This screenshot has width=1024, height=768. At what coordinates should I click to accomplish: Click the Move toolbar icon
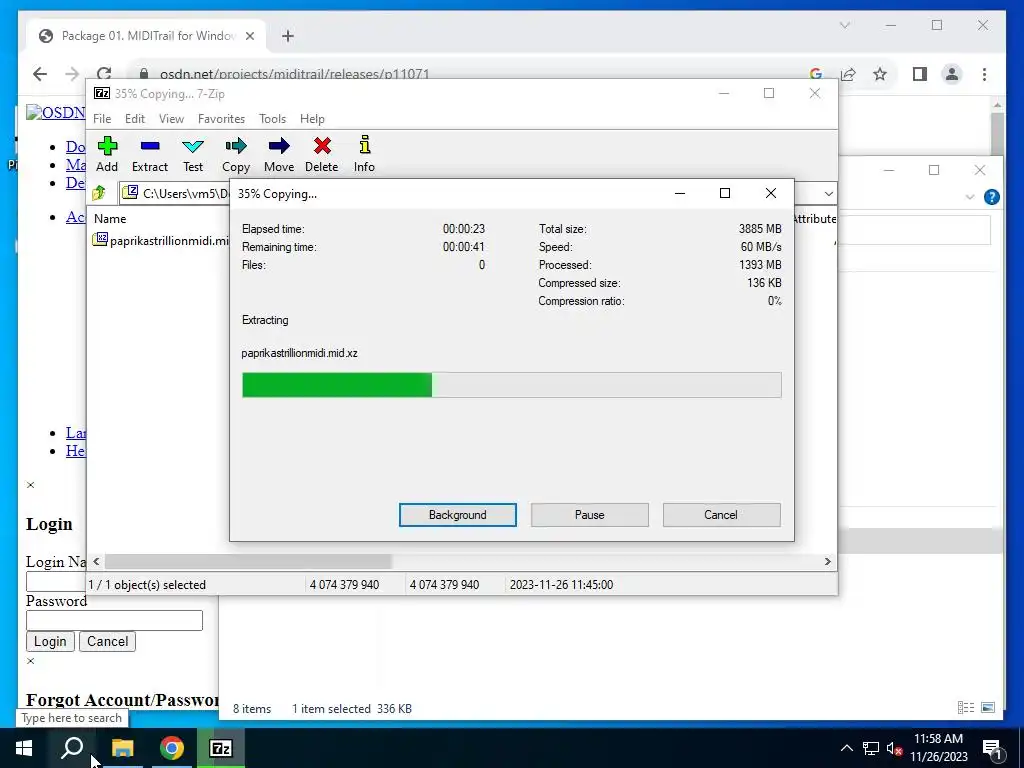tap(279, 154)
